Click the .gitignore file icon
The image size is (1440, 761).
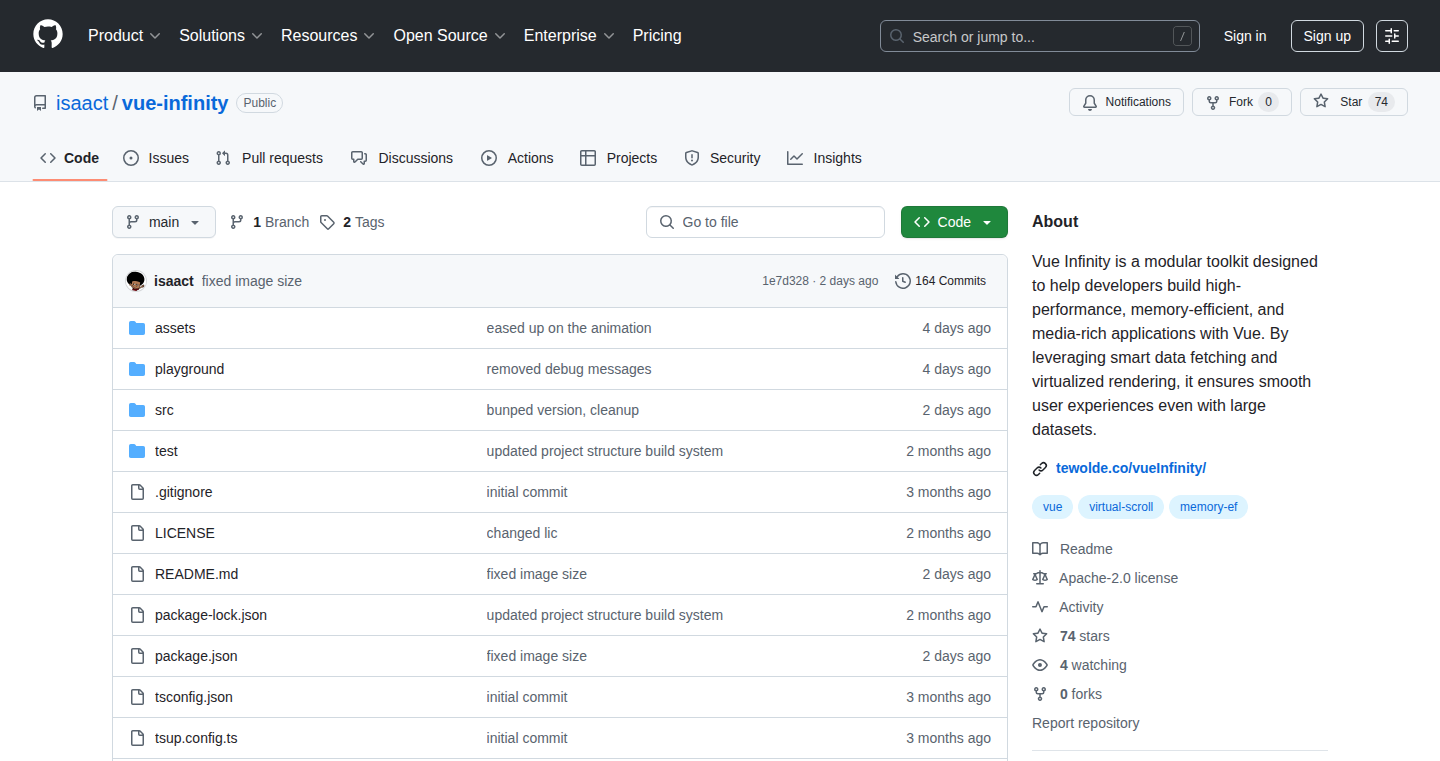[137, 492]
